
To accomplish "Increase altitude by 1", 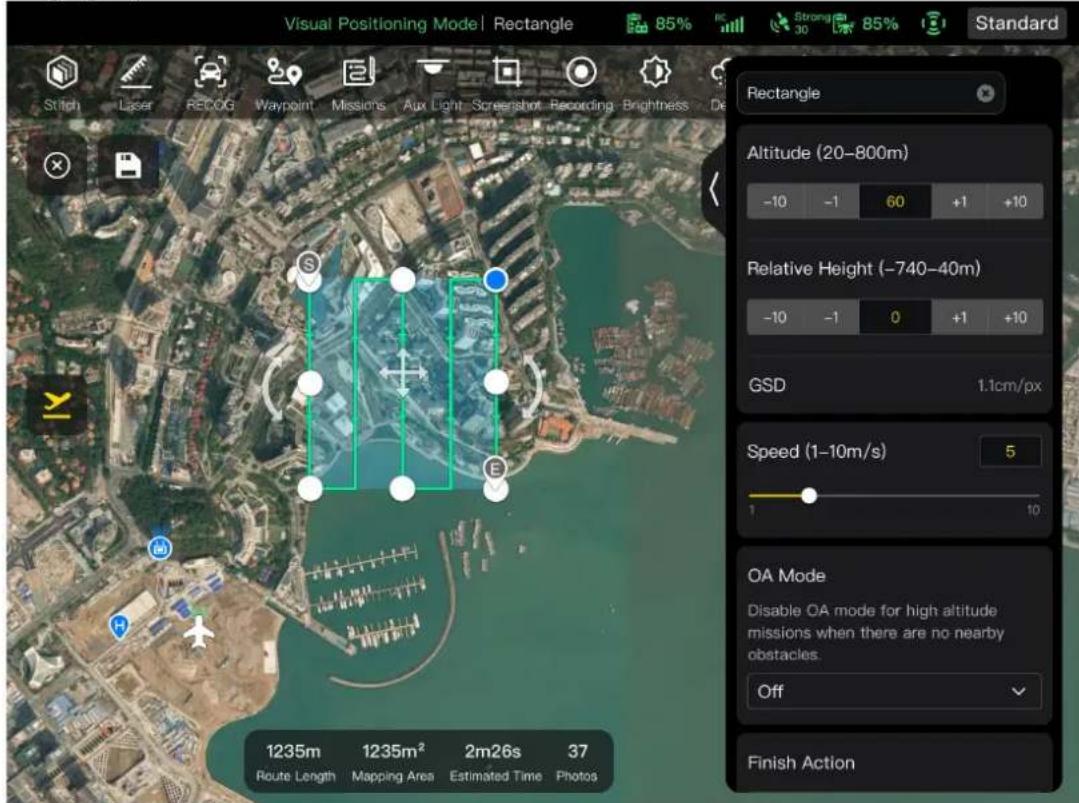I will 959,202.
